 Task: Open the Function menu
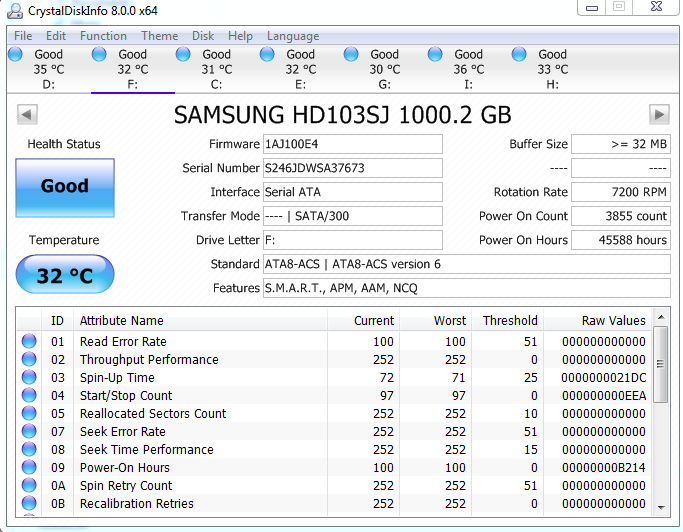click(103, 35)
